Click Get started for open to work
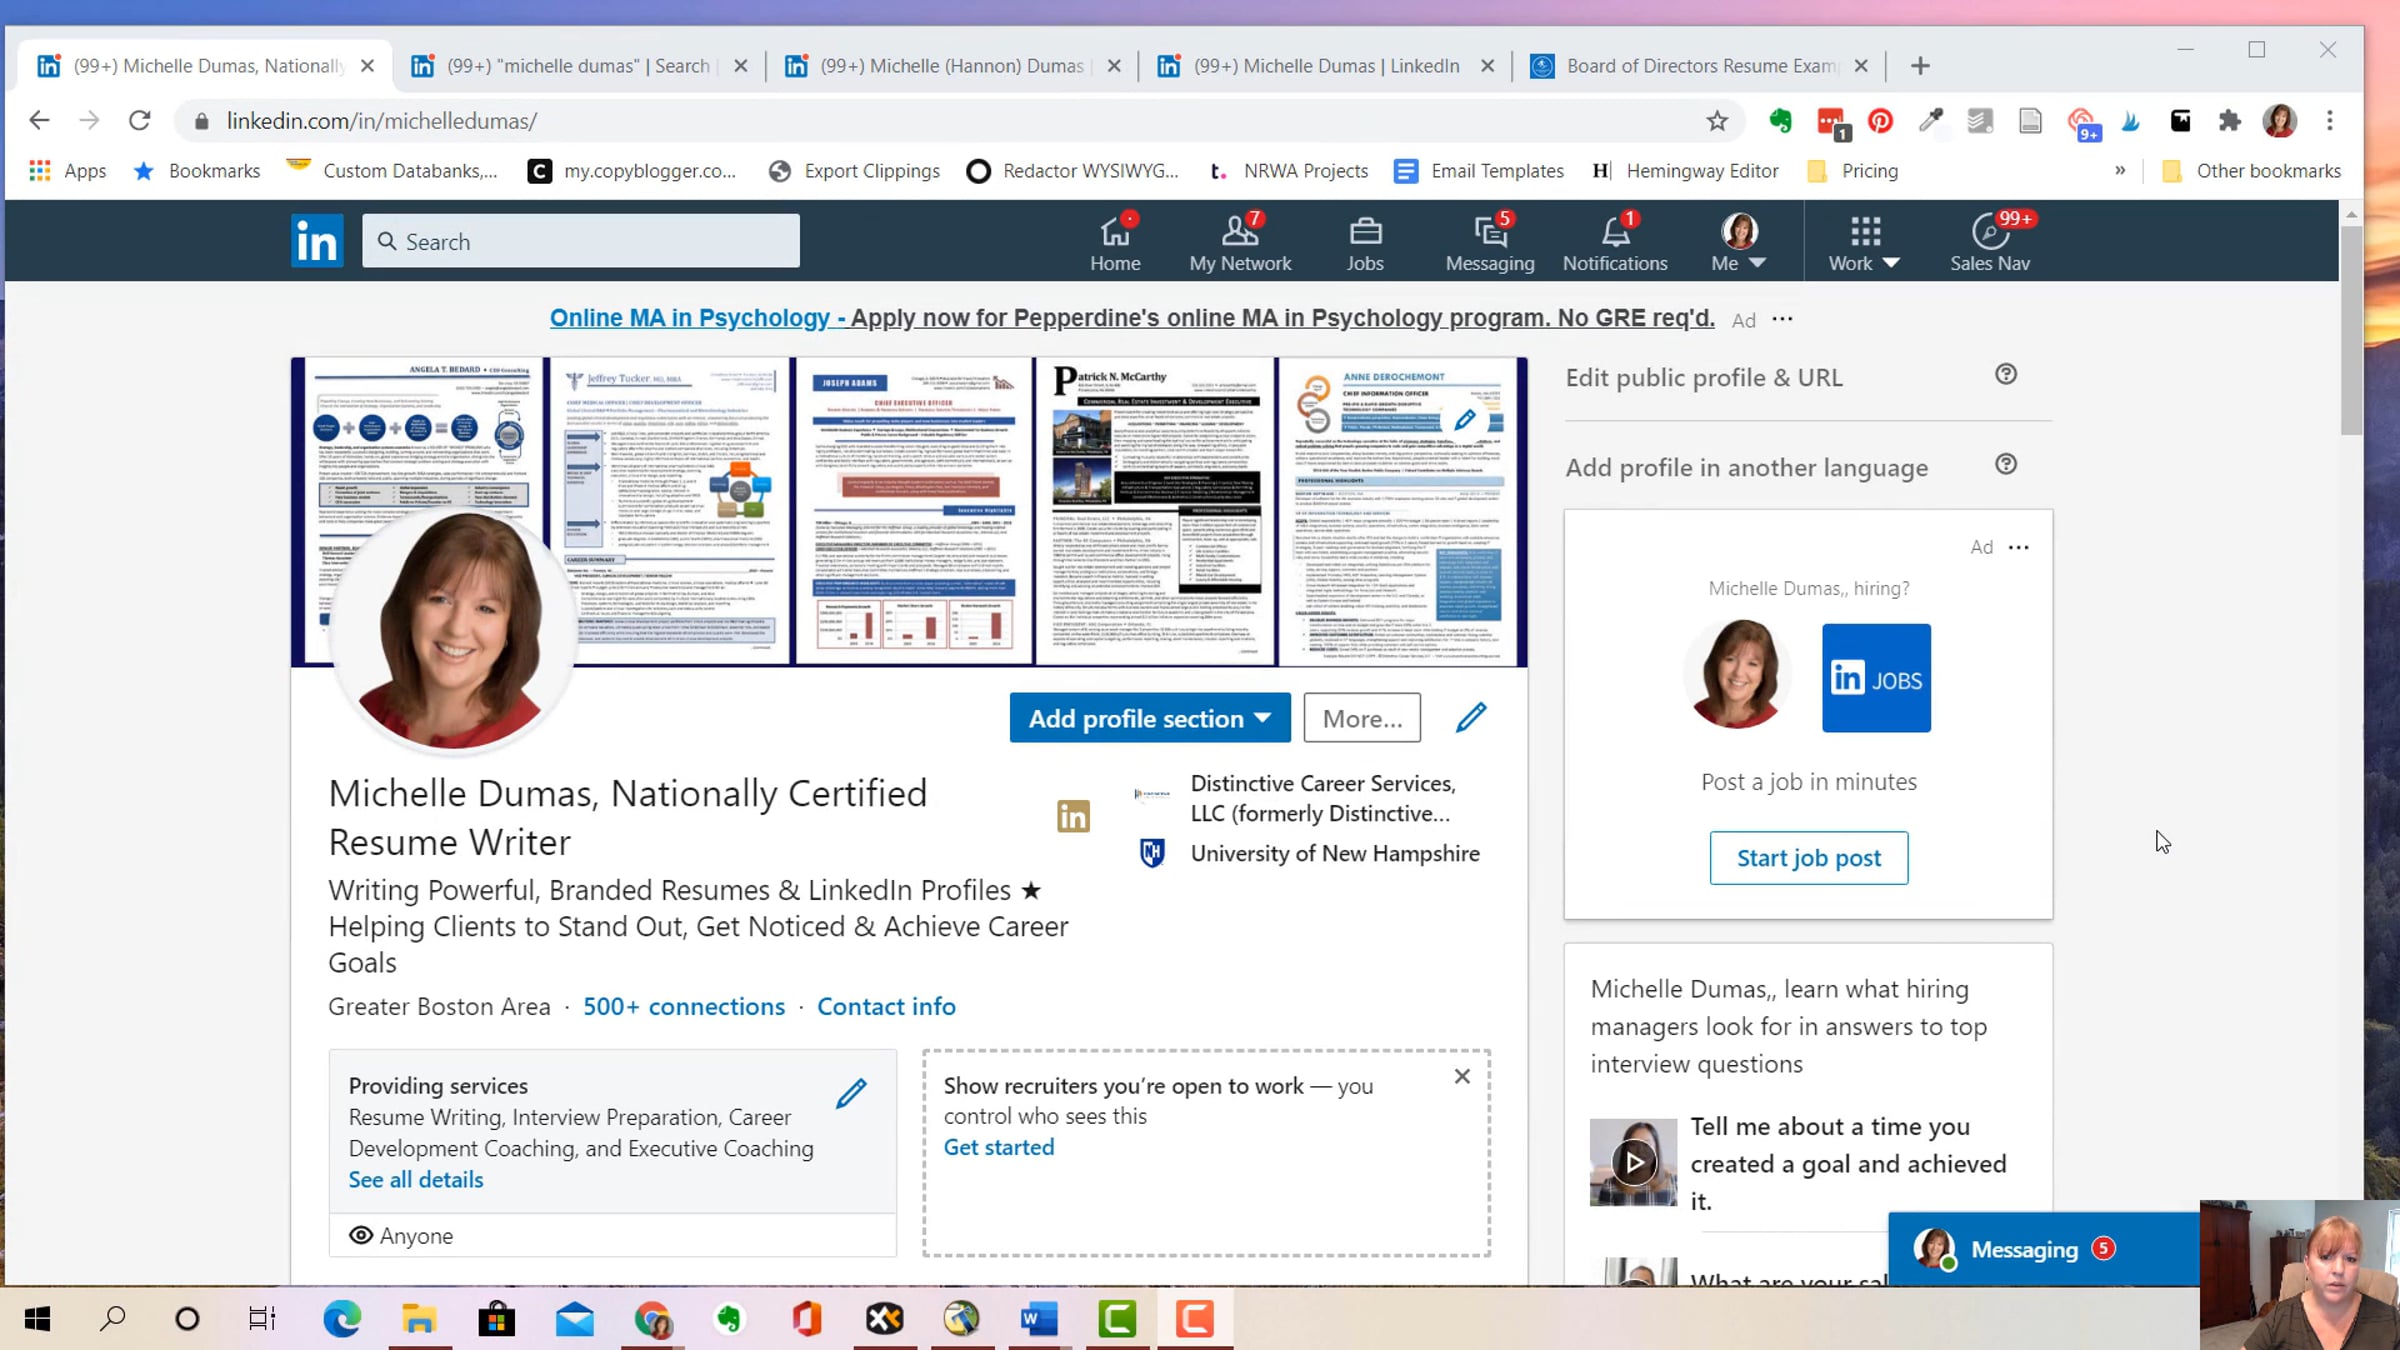2400x1350 pixels. tap(999, 1147)
